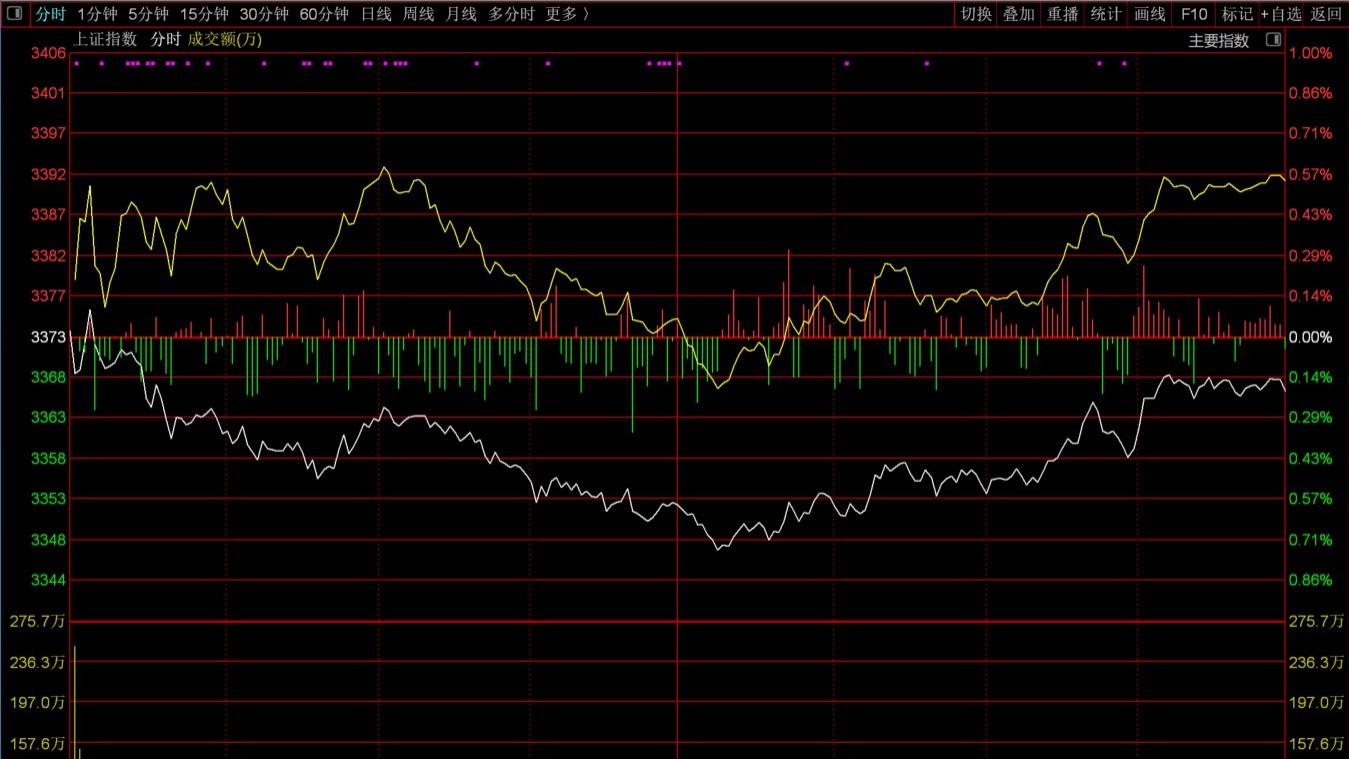
Task: Toggle the sidebar panel icon beside 分时 tab
Action: coord(15,14)
